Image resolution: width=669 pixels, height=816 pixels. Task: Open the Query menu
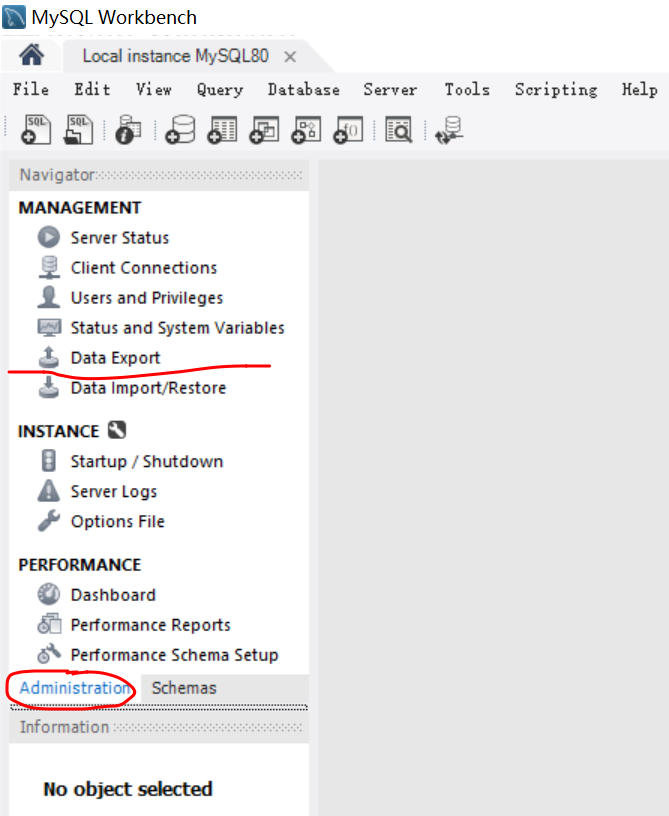tap(220, 90)
